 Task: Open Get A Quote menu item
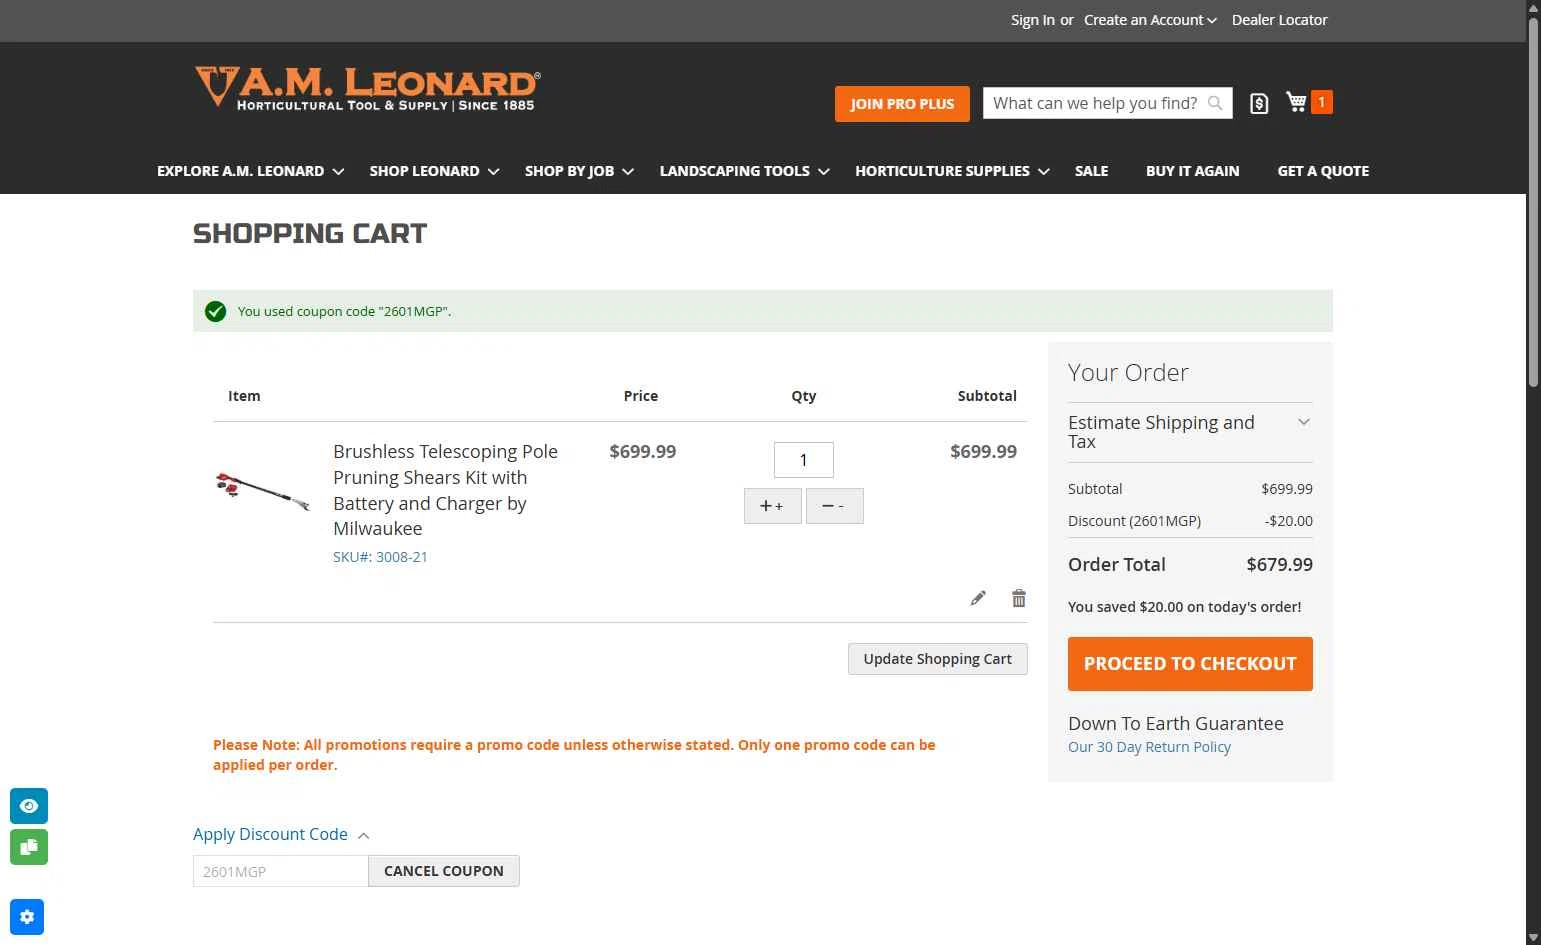click(x=1323, y=171)
